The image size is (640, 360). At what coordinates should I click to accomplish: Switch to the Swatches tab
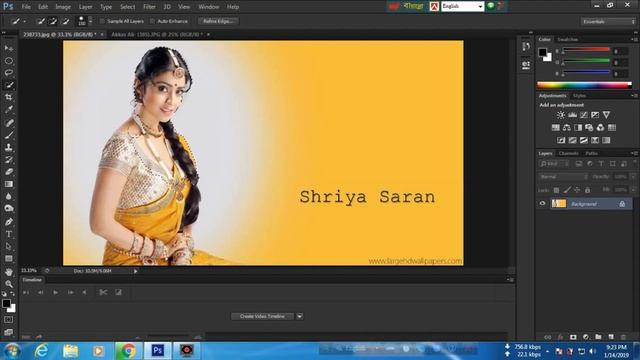coord(567,40)
